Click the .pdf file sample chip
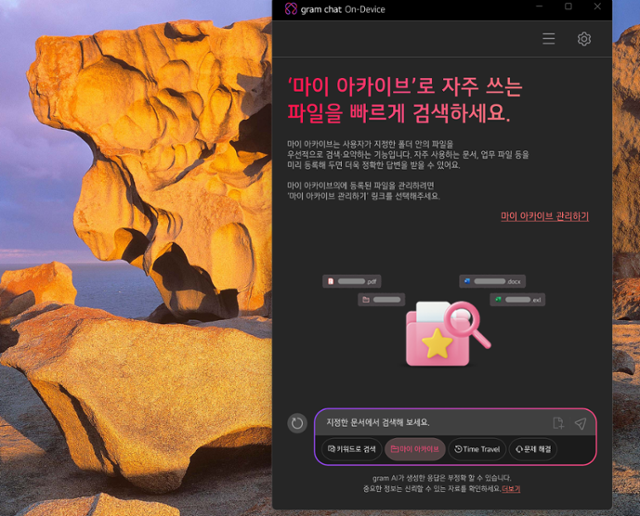This screenshot has height=516, width=640. pyautogui.click(x=352, y=281)
